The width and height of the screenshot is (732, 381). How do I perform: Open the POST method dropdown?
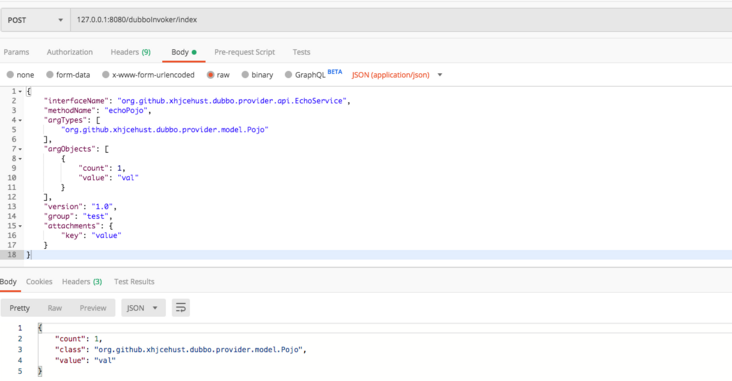[x=35, y=20]
